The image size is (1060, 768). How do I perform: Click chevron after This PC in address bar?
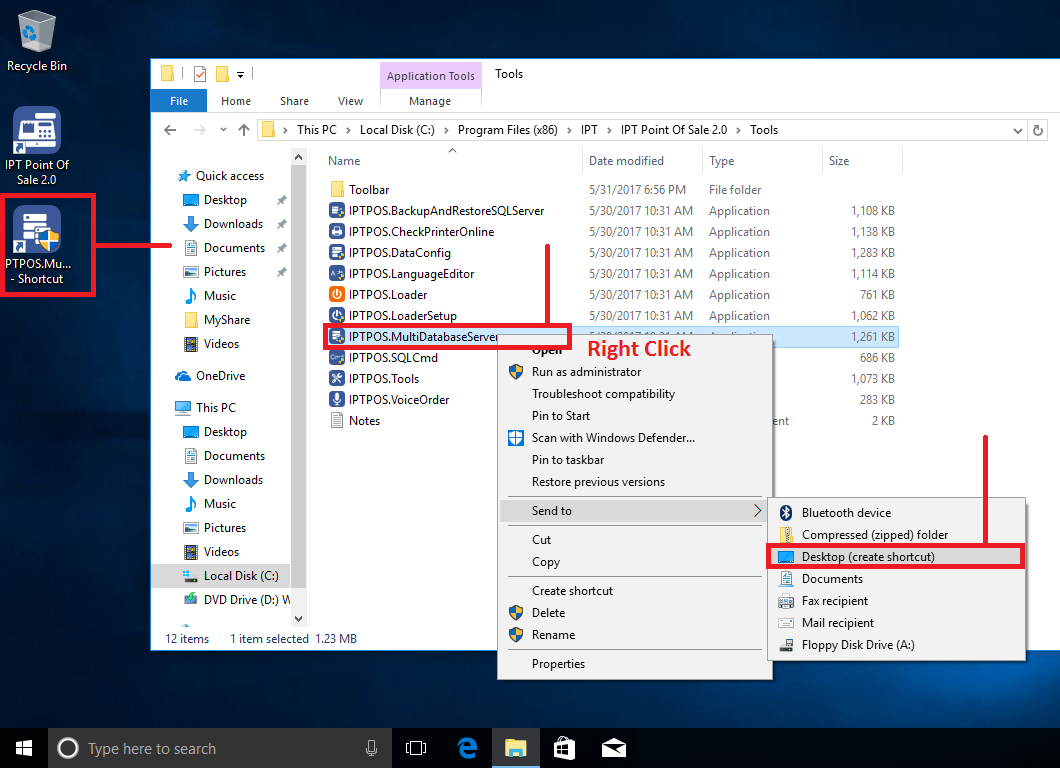(x=348, y=130)
